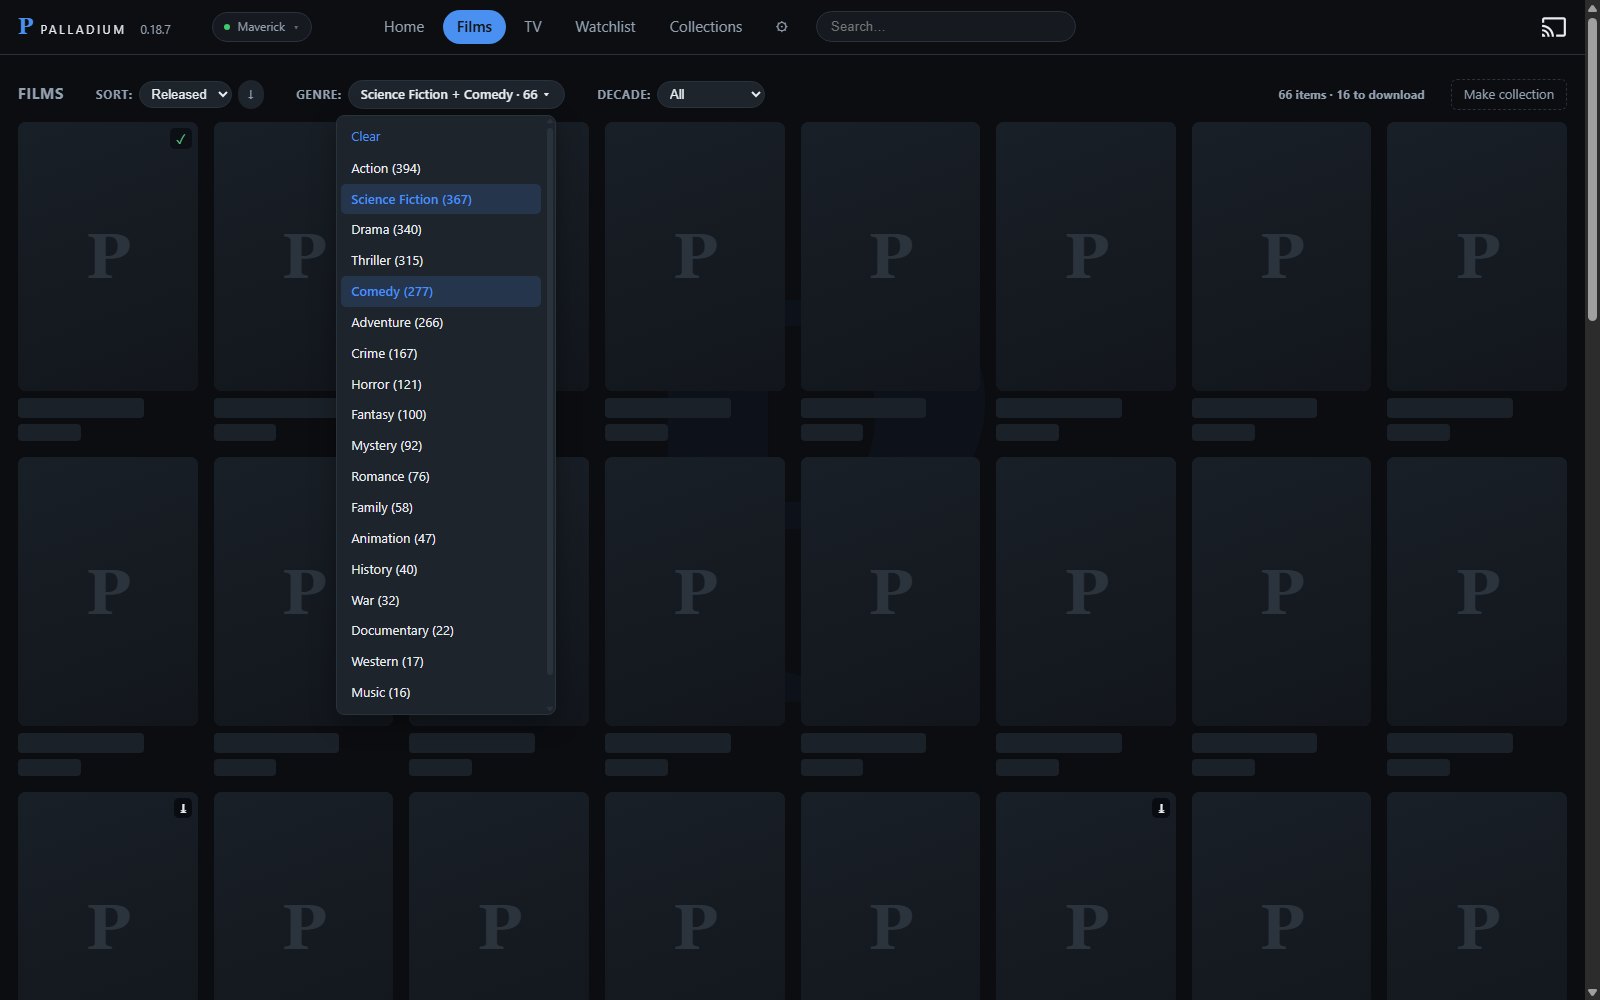Screen dimensions: 1600x1000
Task: Choose War (32) genre
Action: 441,600
